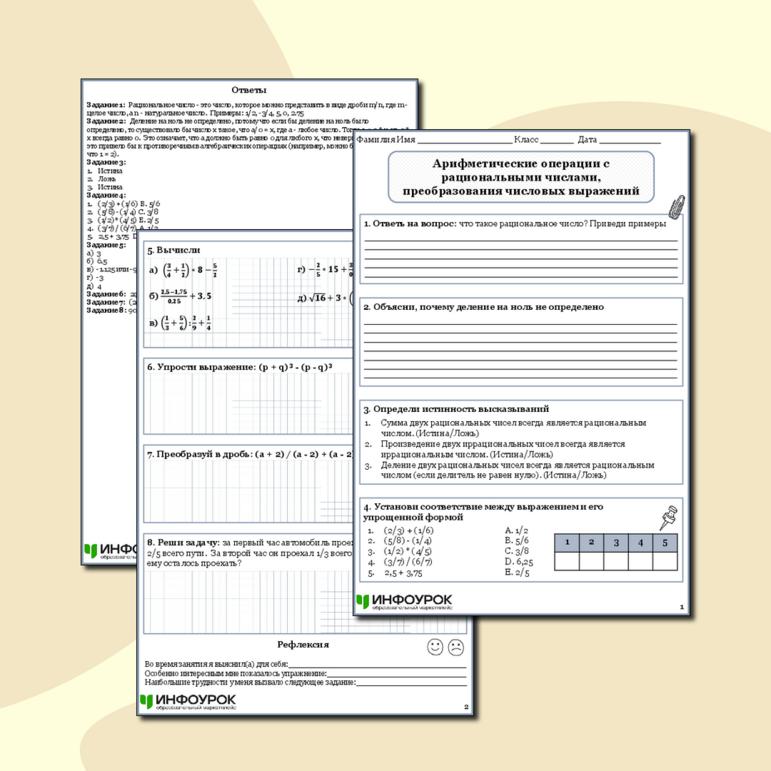Viewport: 771px width, 771px height.
Task: Click the column 3 header in the matching table
Action: [615, 543]
